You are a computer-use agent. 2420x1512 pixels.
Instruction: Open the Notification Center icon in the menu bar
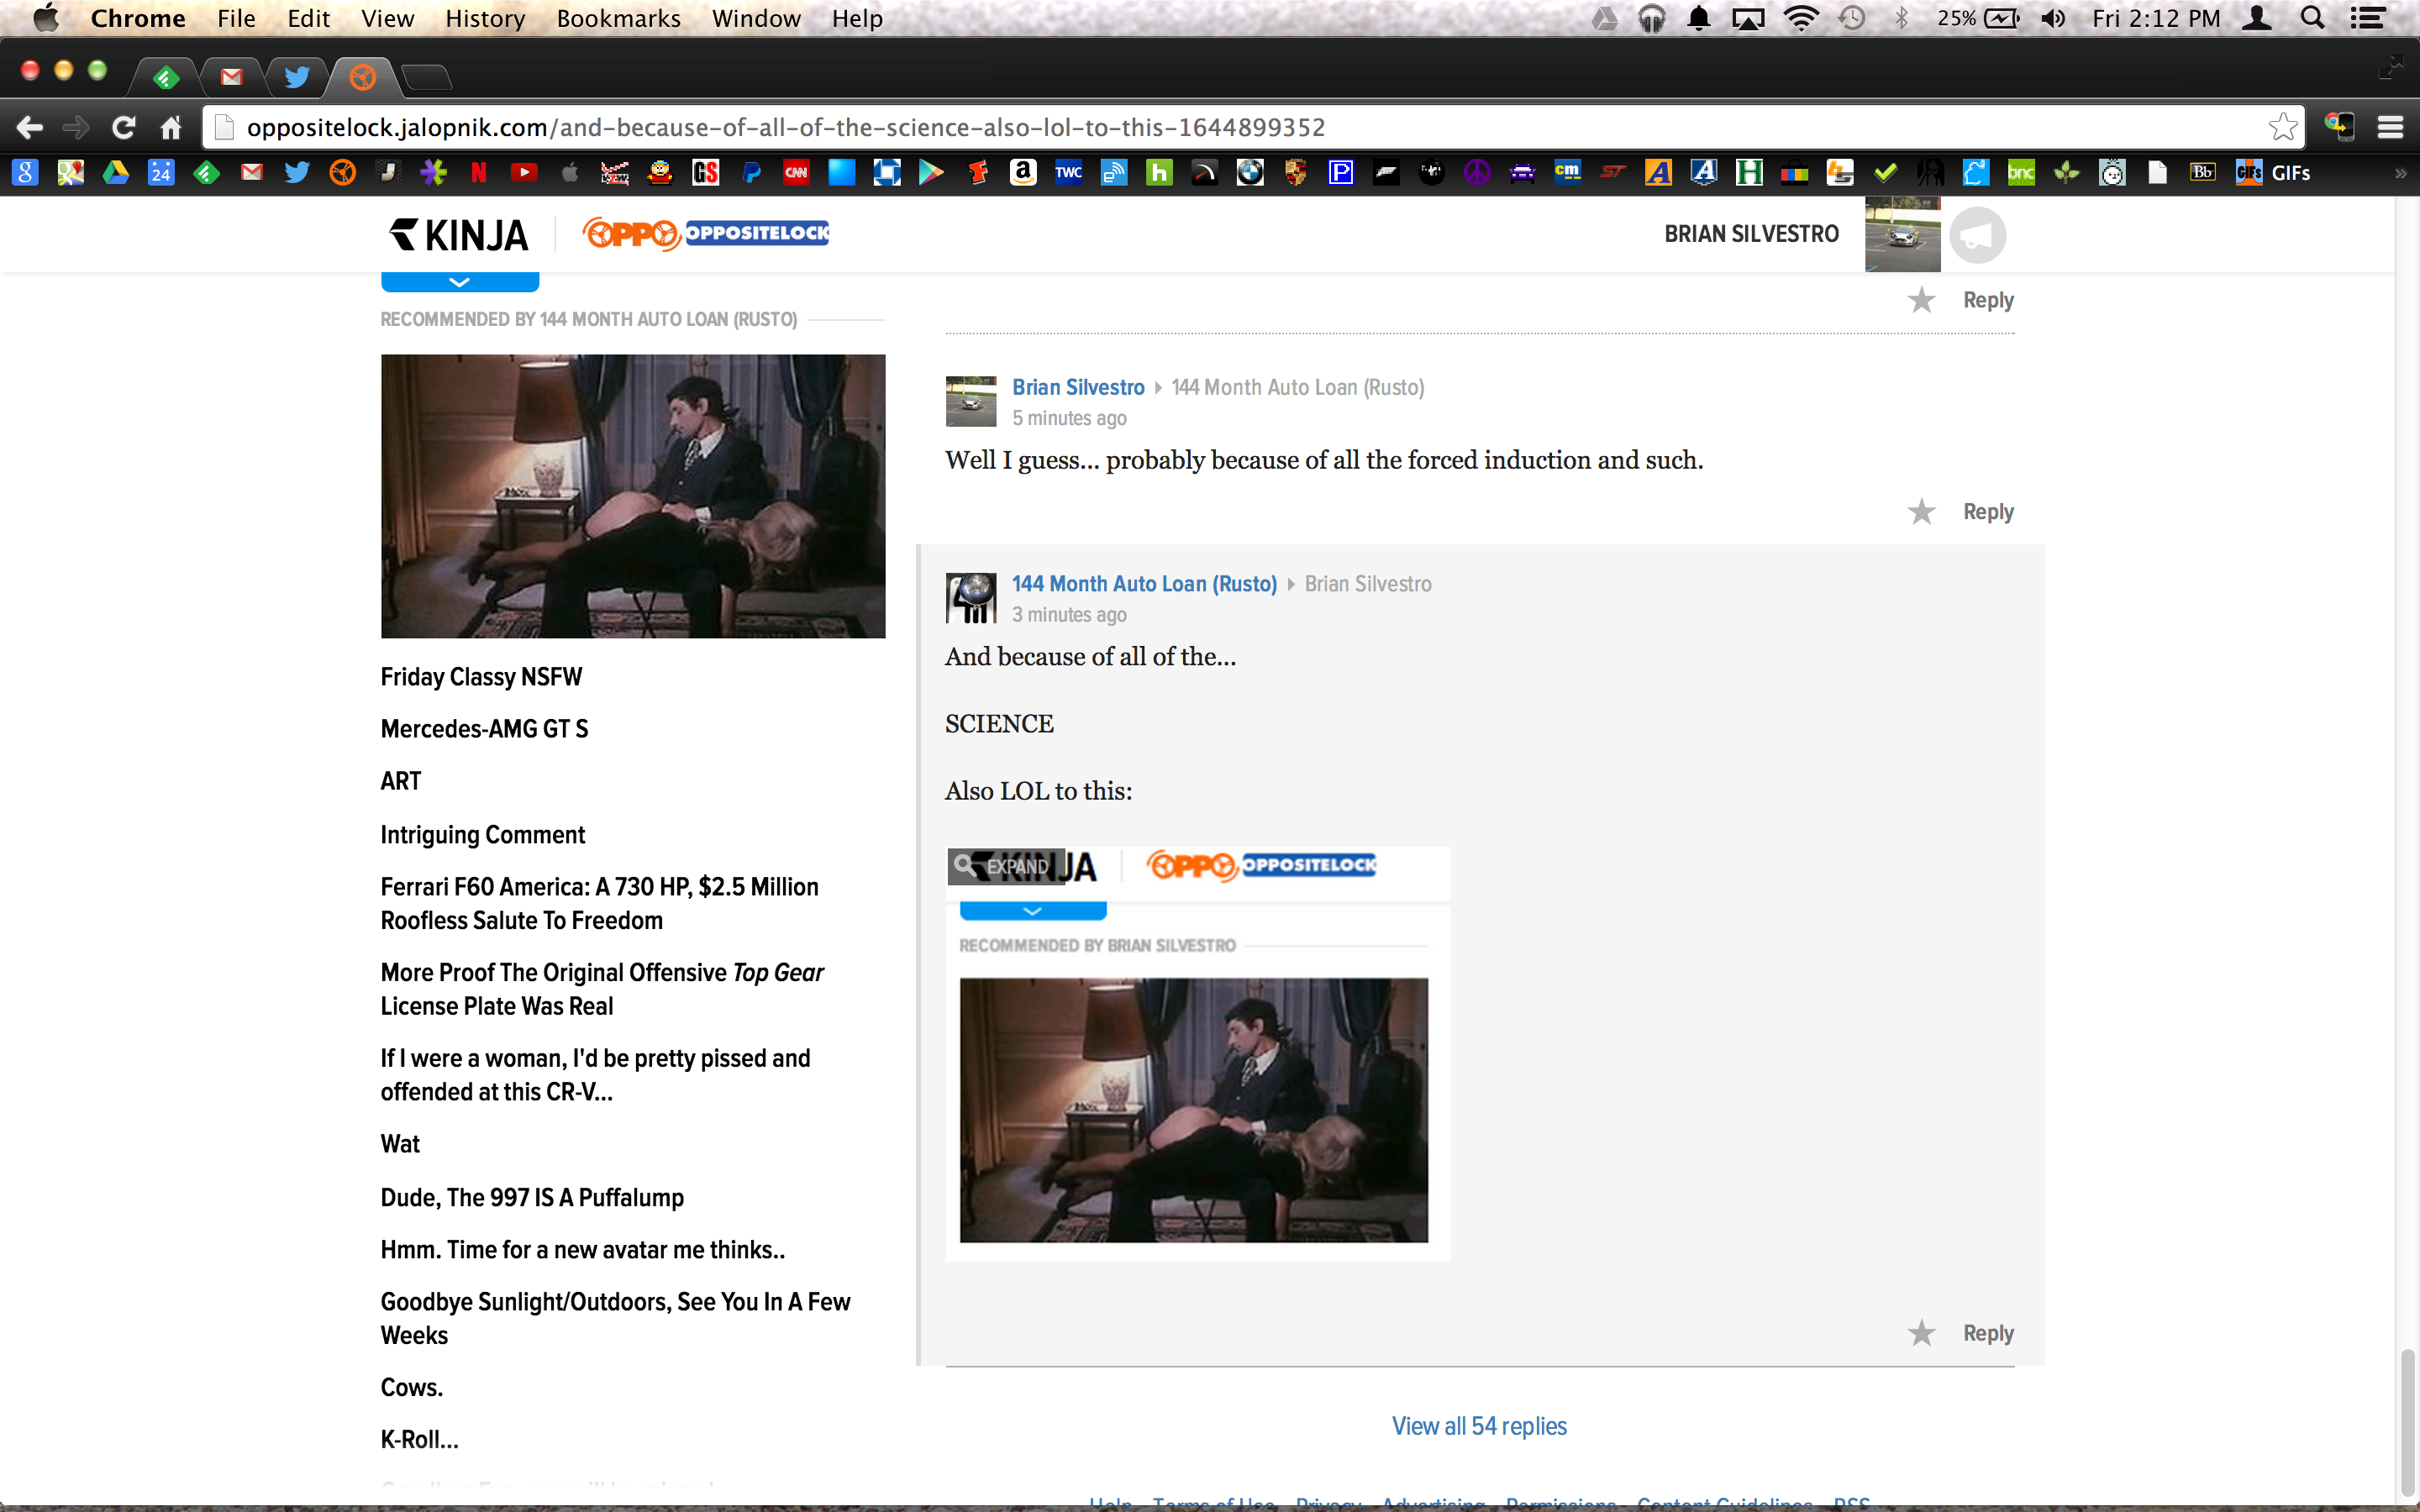coord(2368,18)
